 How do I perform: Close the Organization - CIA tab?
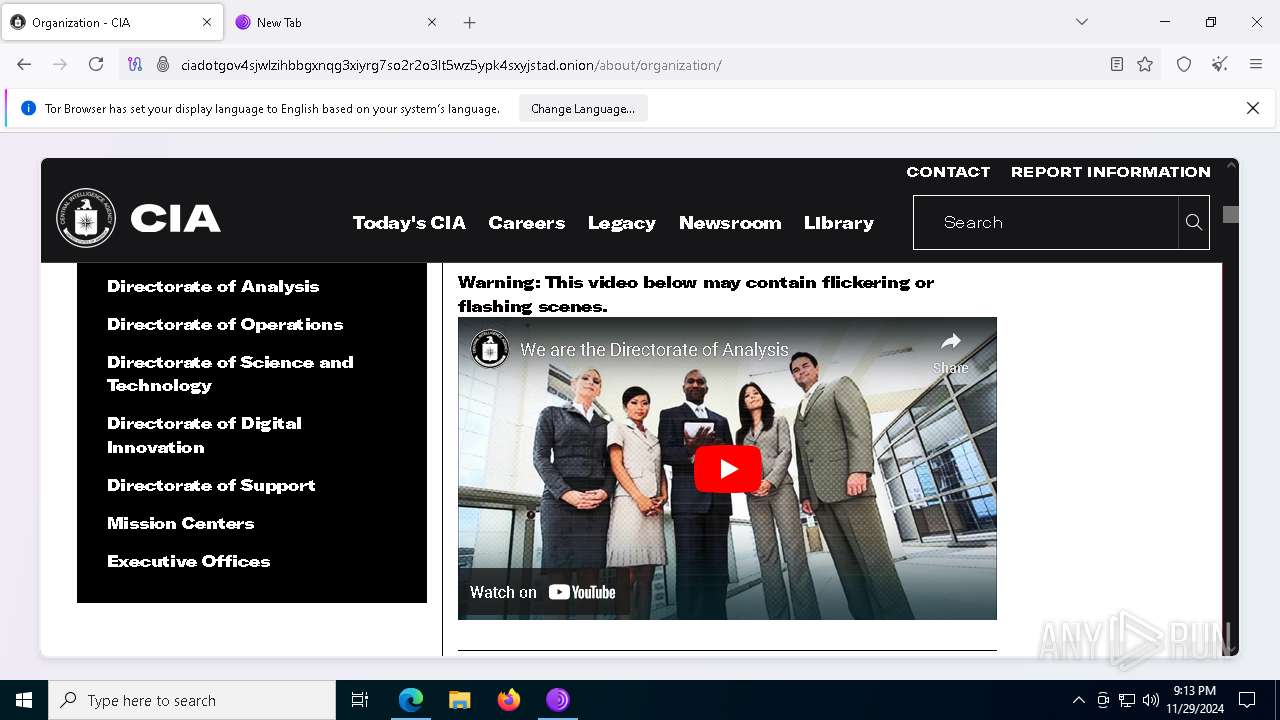pos(207,22)
